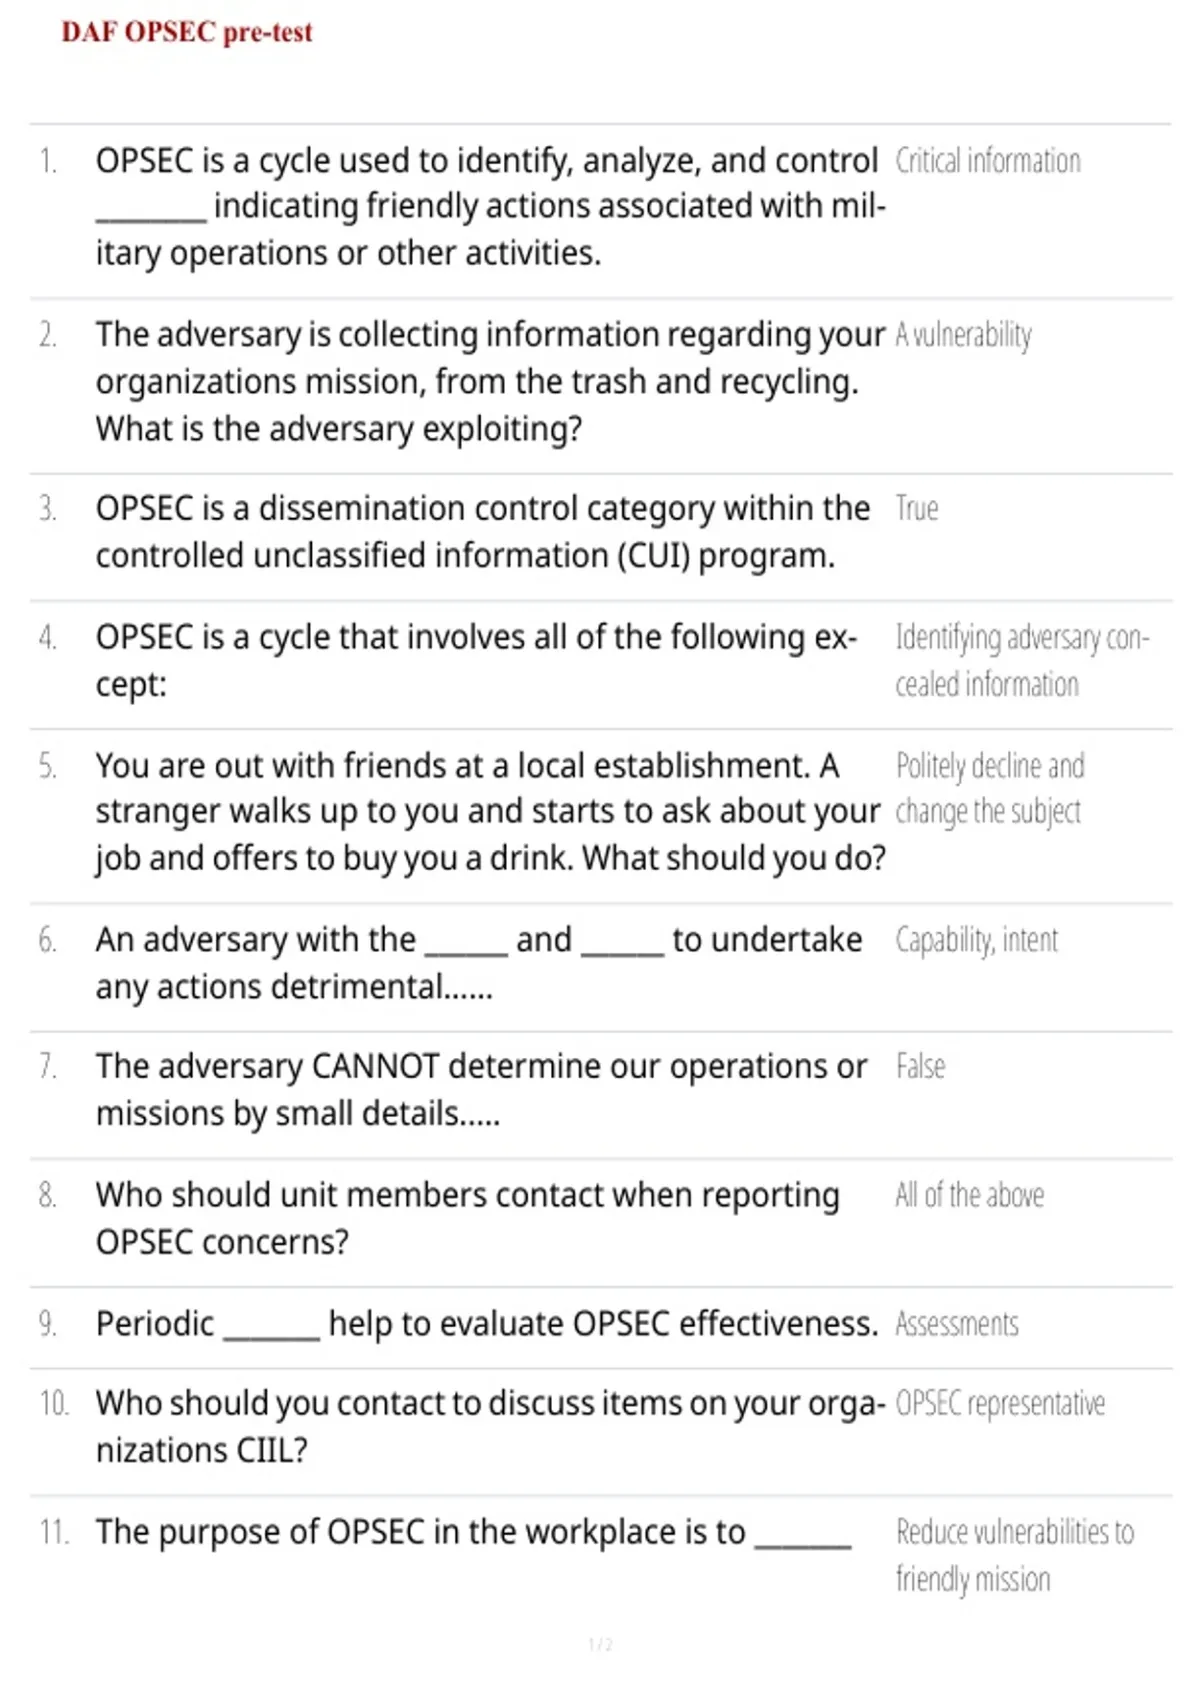The image size is (1200, 1700).
Task: Select 'Politely decline and change the subject'
Action: click(990, 788)
